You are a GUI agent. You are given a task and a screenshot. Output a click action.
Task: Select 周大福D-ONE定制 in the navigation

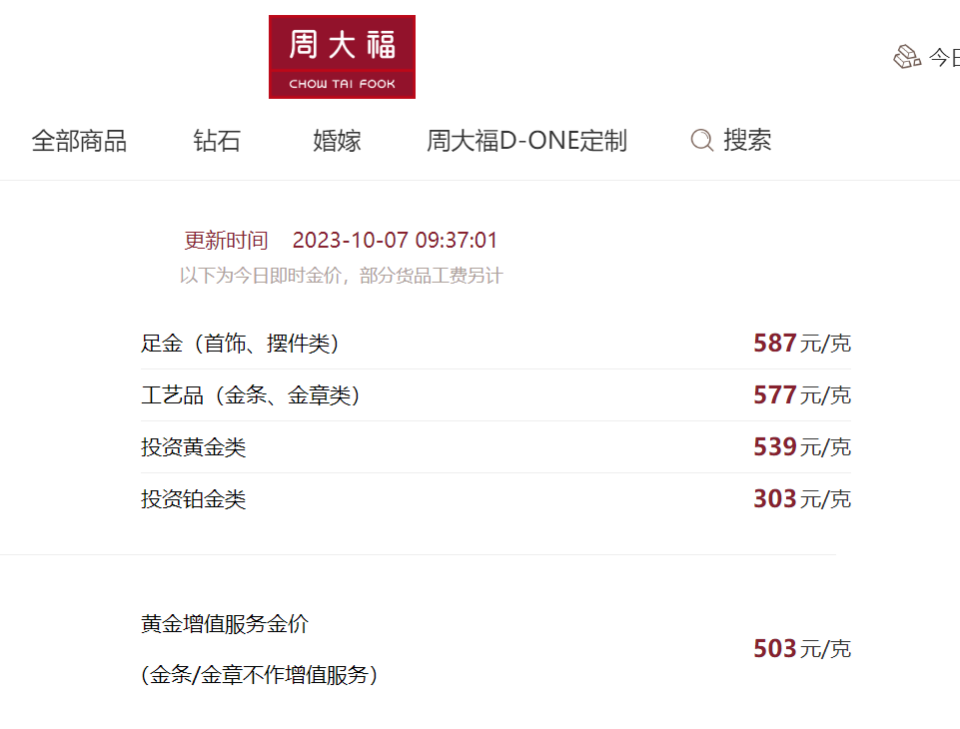tap(526, 141)
